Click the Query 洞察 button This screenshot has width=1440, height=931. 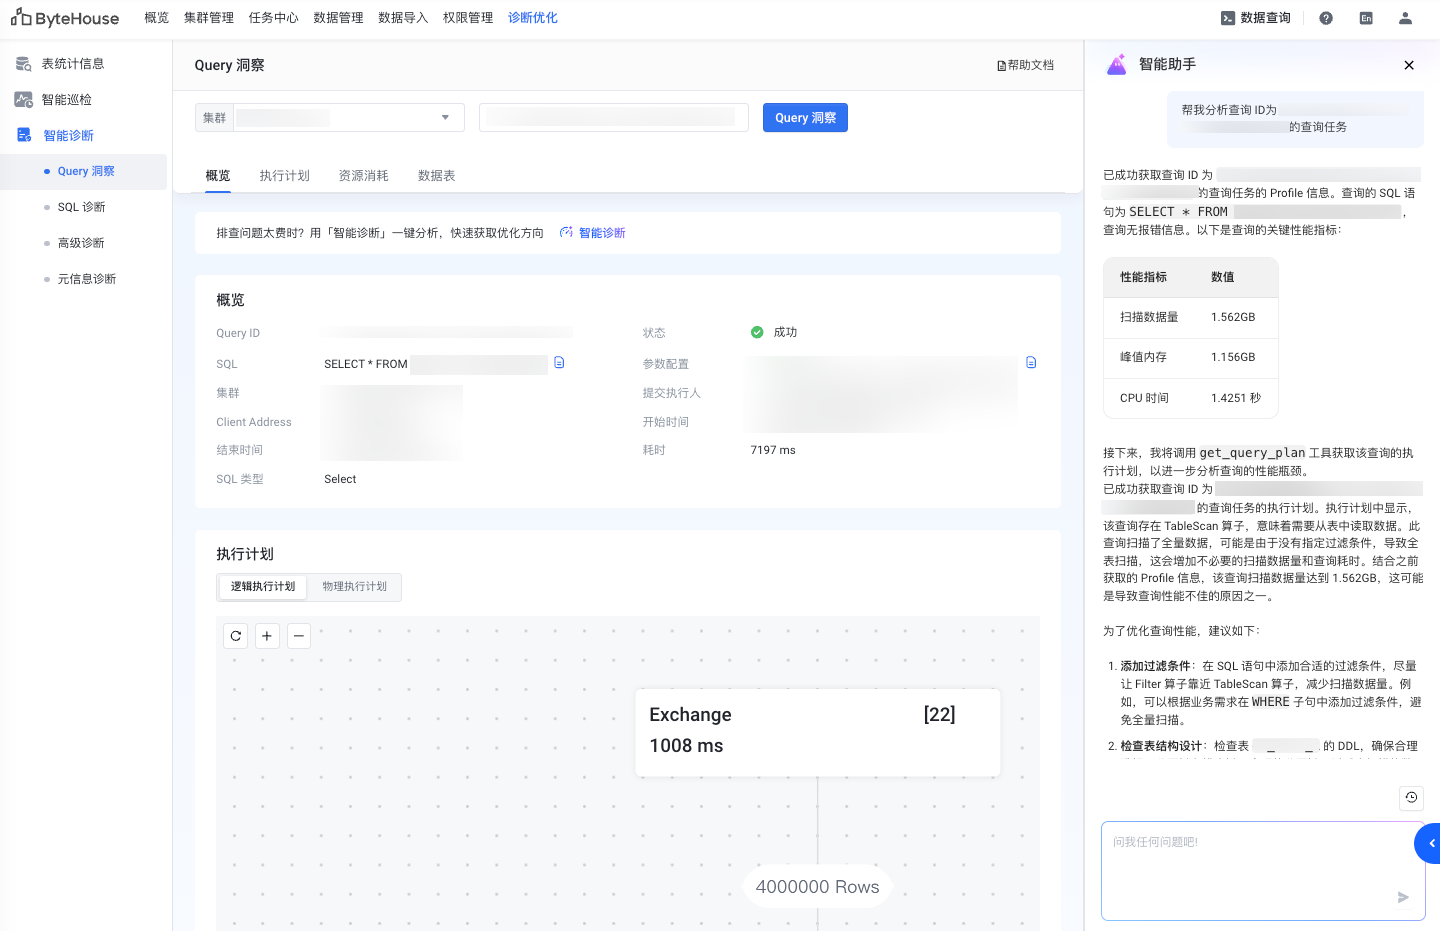pos(805,118)
